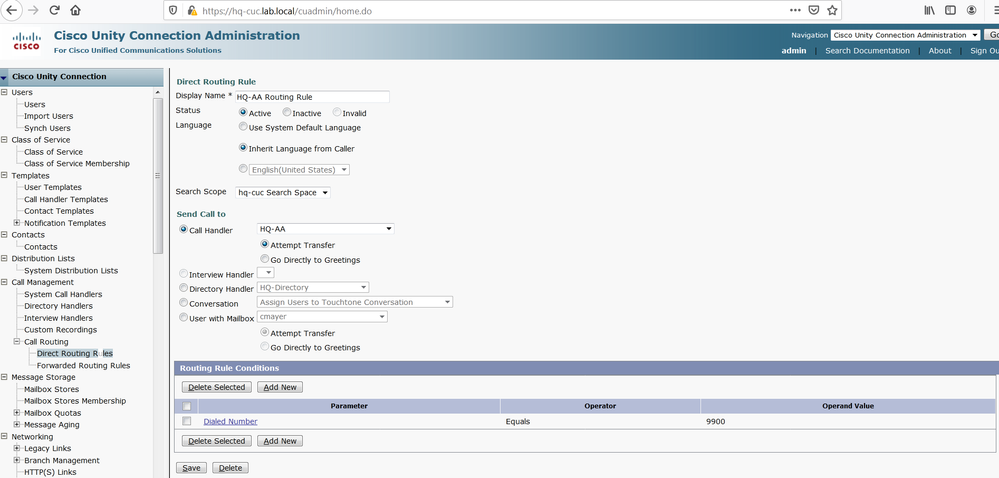Click the browser address bar URL
This screenshot has width=999, height=478.
(287, 11)
